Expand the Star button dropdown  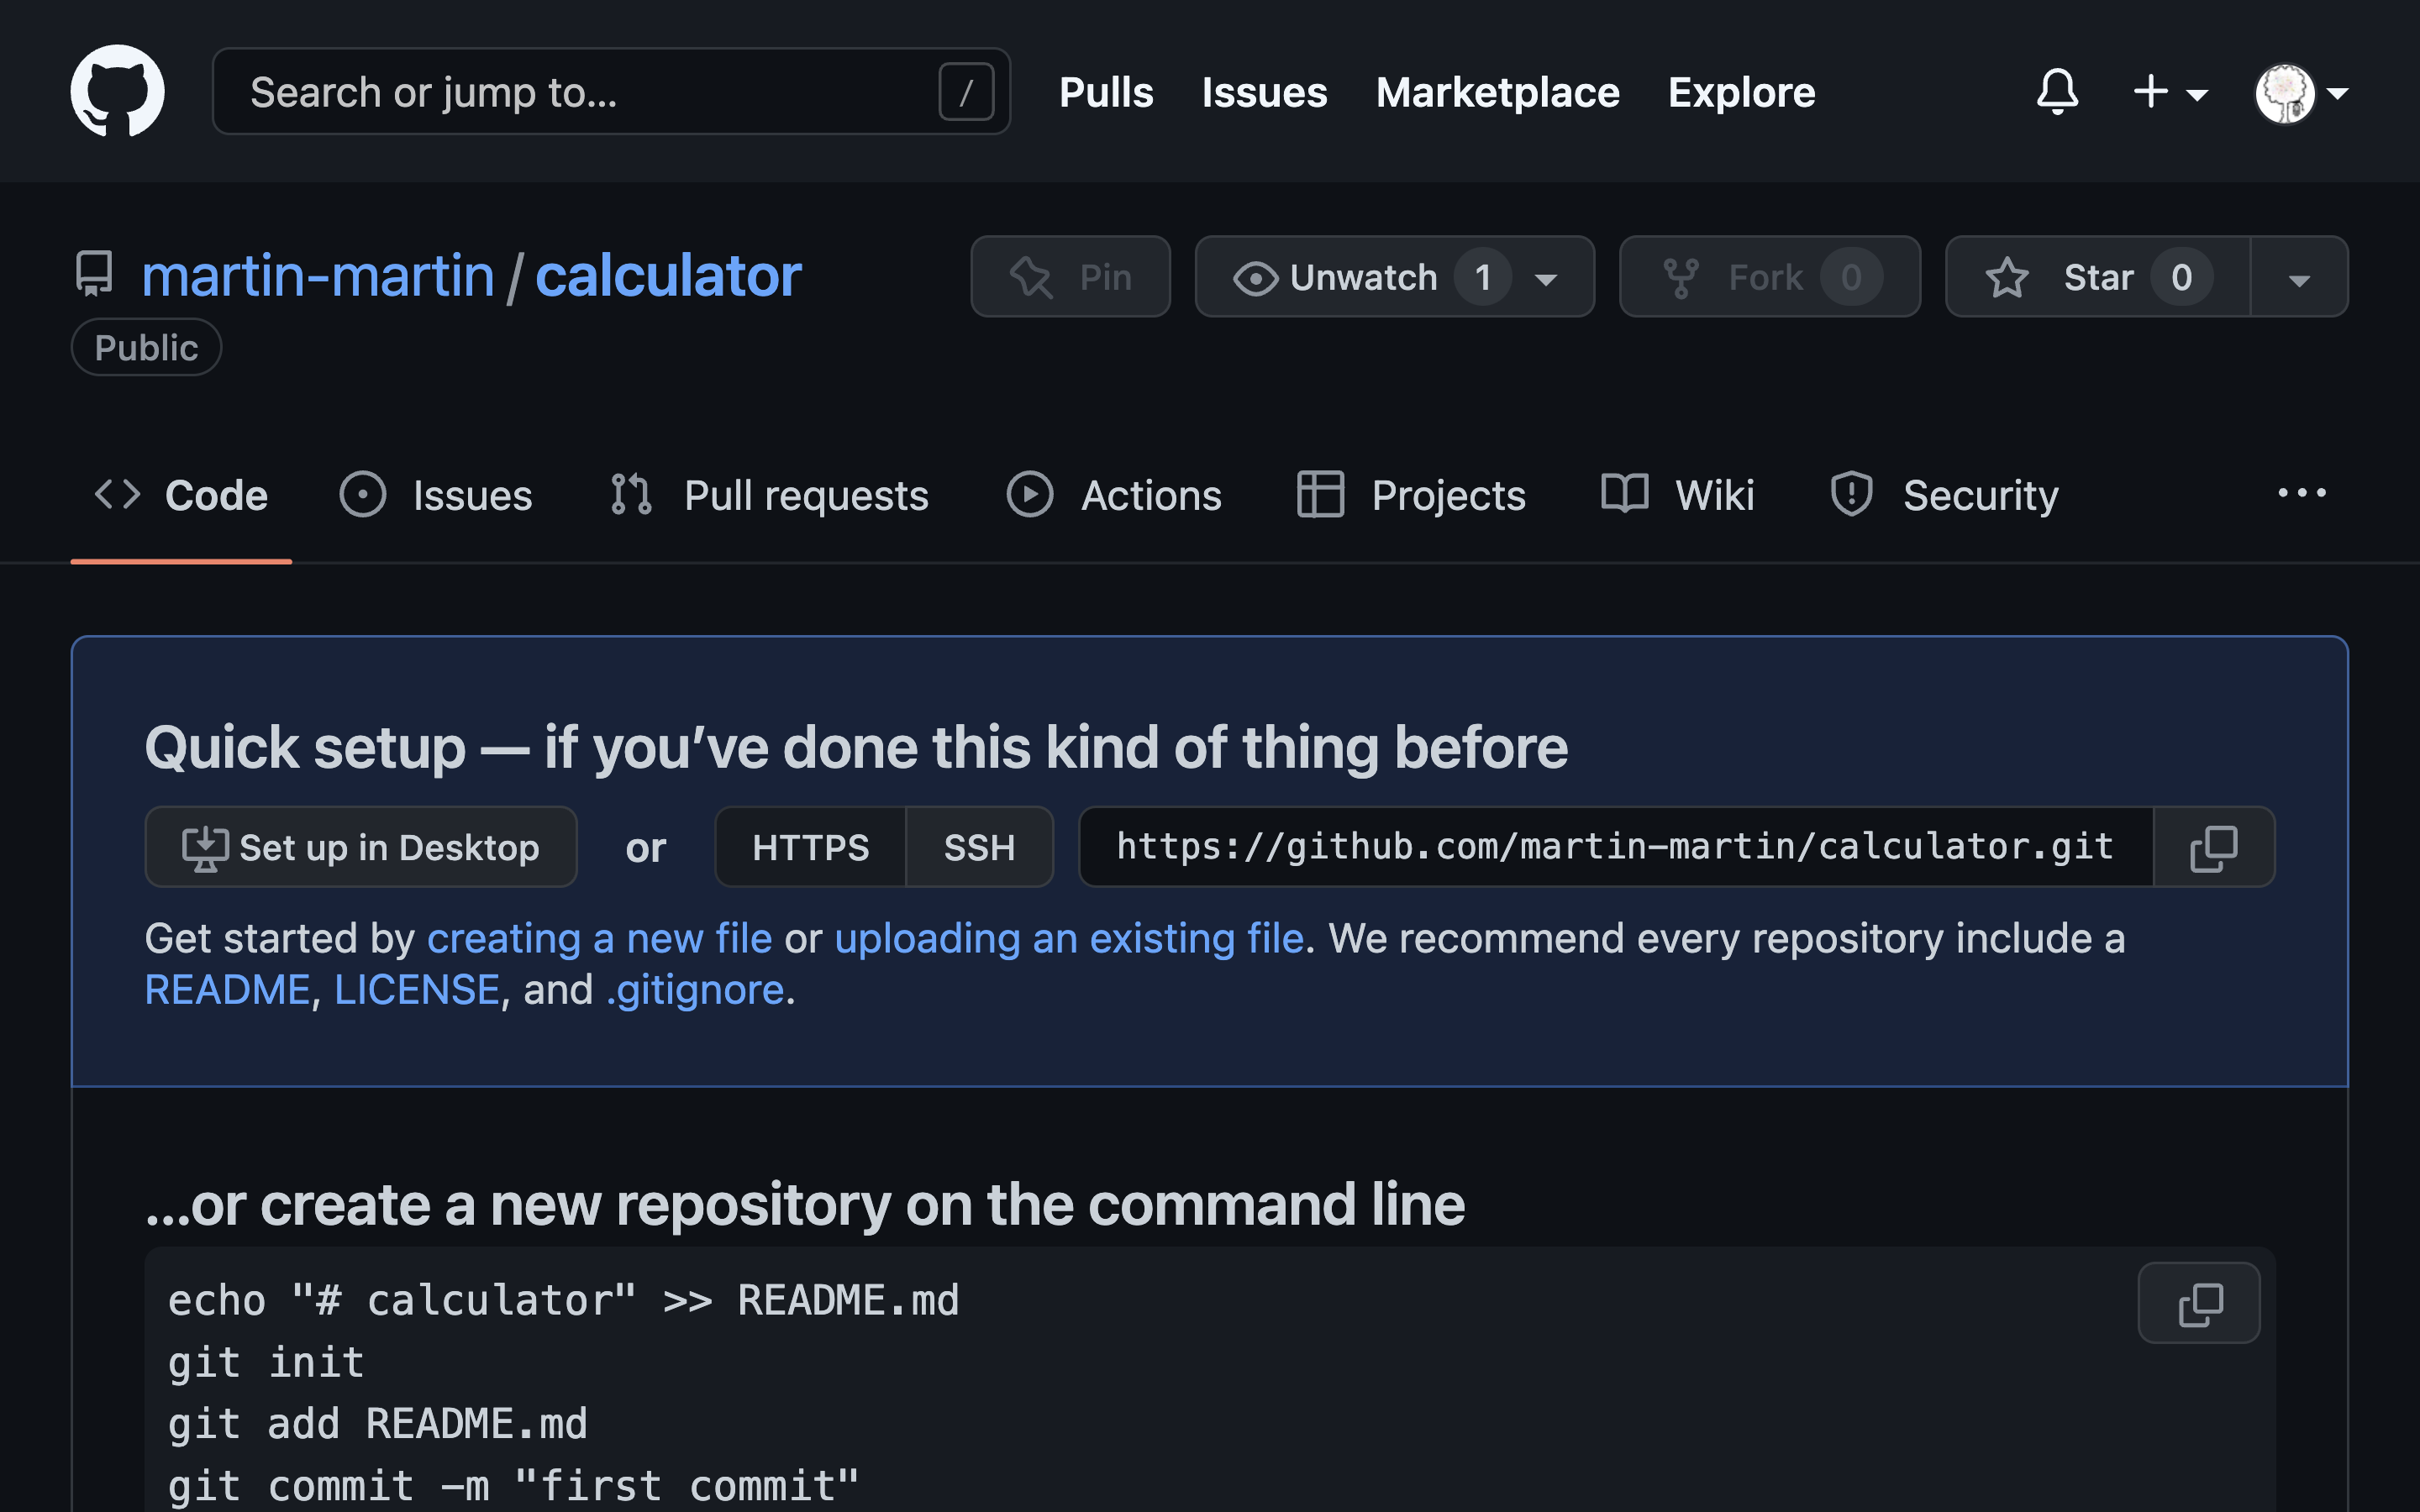click(2297, 277)
